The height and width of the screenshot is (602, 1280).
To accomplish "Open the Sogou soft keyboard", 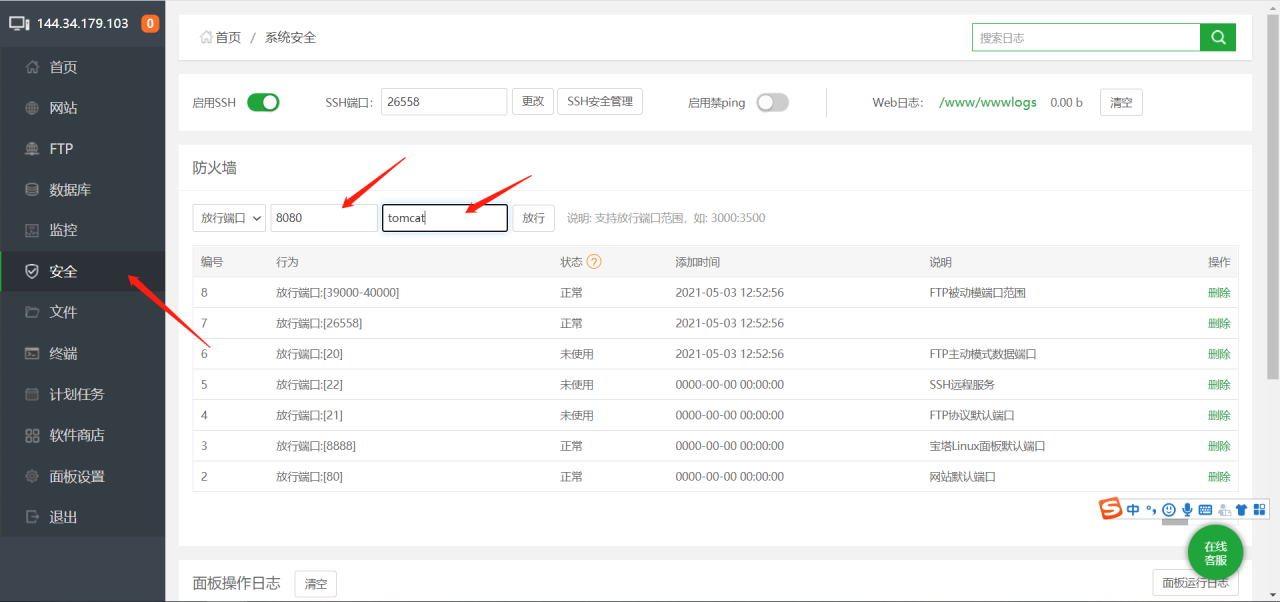I will [x=1205, y=509].
